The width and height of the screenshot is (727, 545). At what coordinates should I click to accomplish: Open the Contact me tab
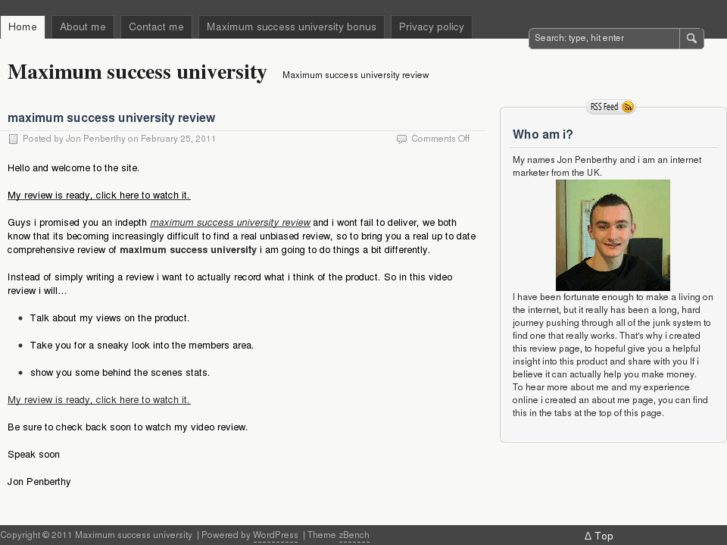pos(156,27)
